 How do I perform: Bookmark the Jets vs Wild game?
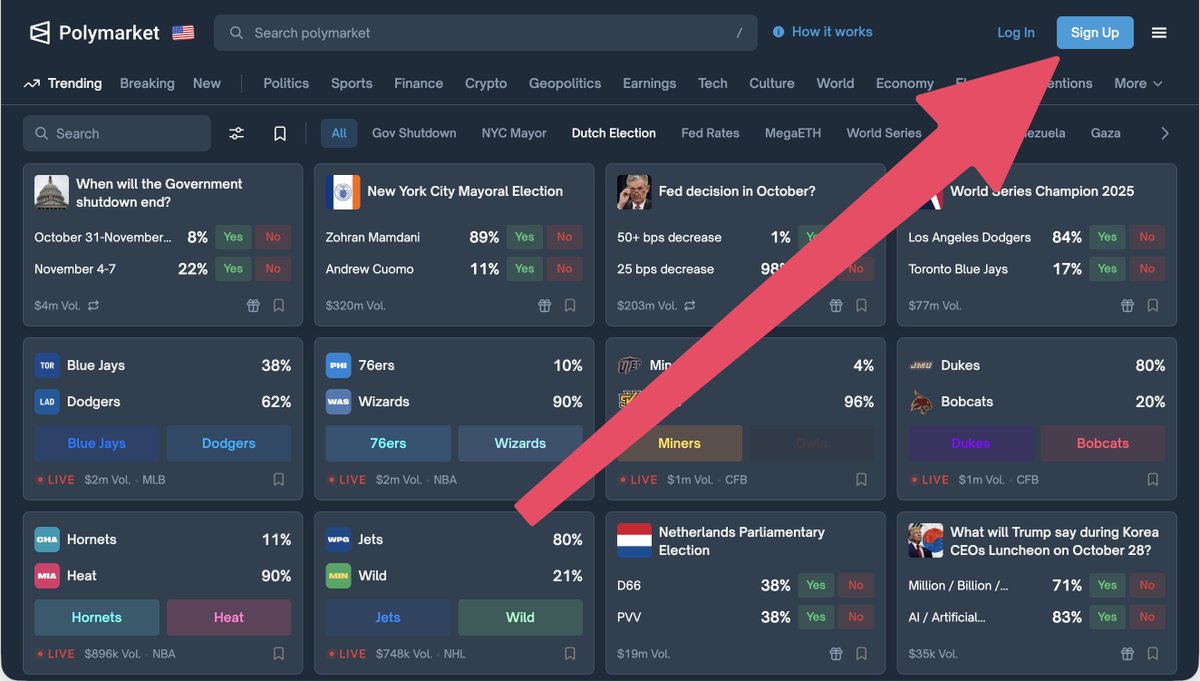570,654
